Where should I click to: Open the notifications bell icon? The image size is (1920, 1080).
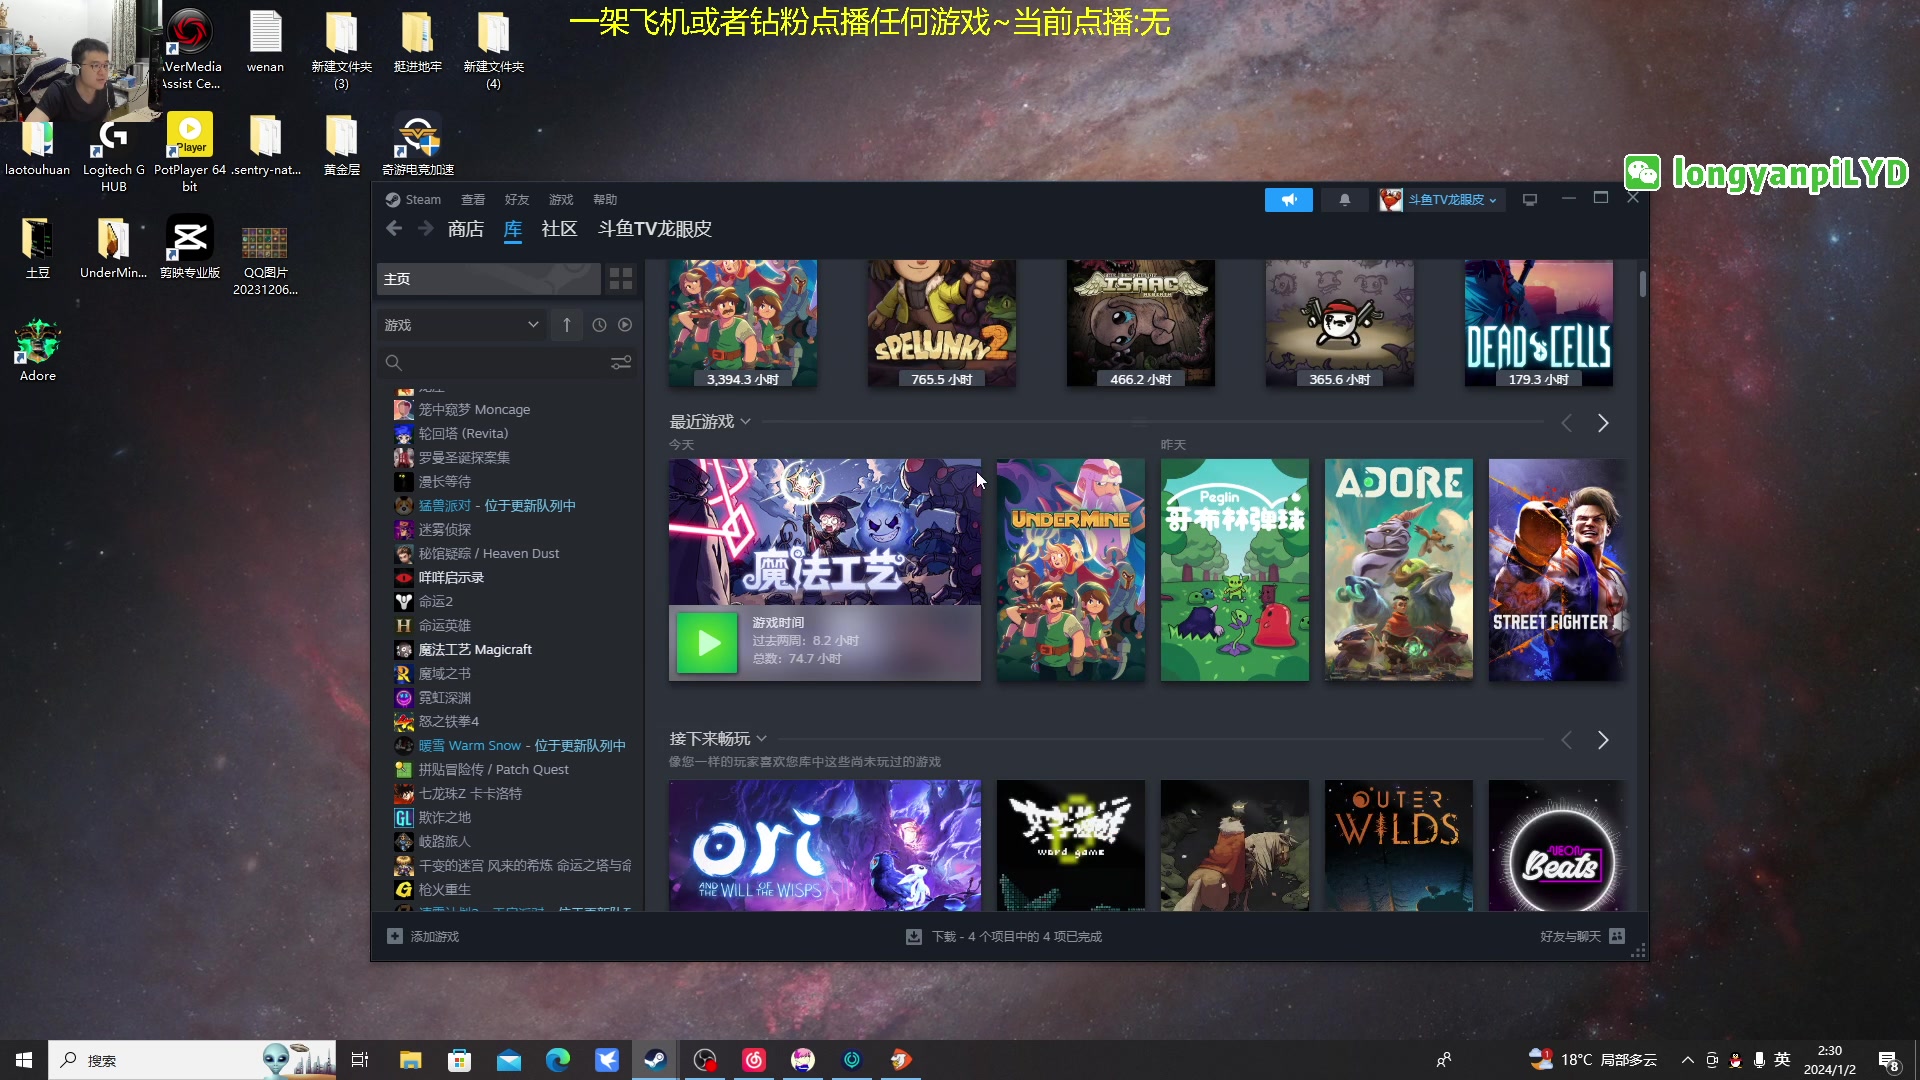click(1344, 199)
